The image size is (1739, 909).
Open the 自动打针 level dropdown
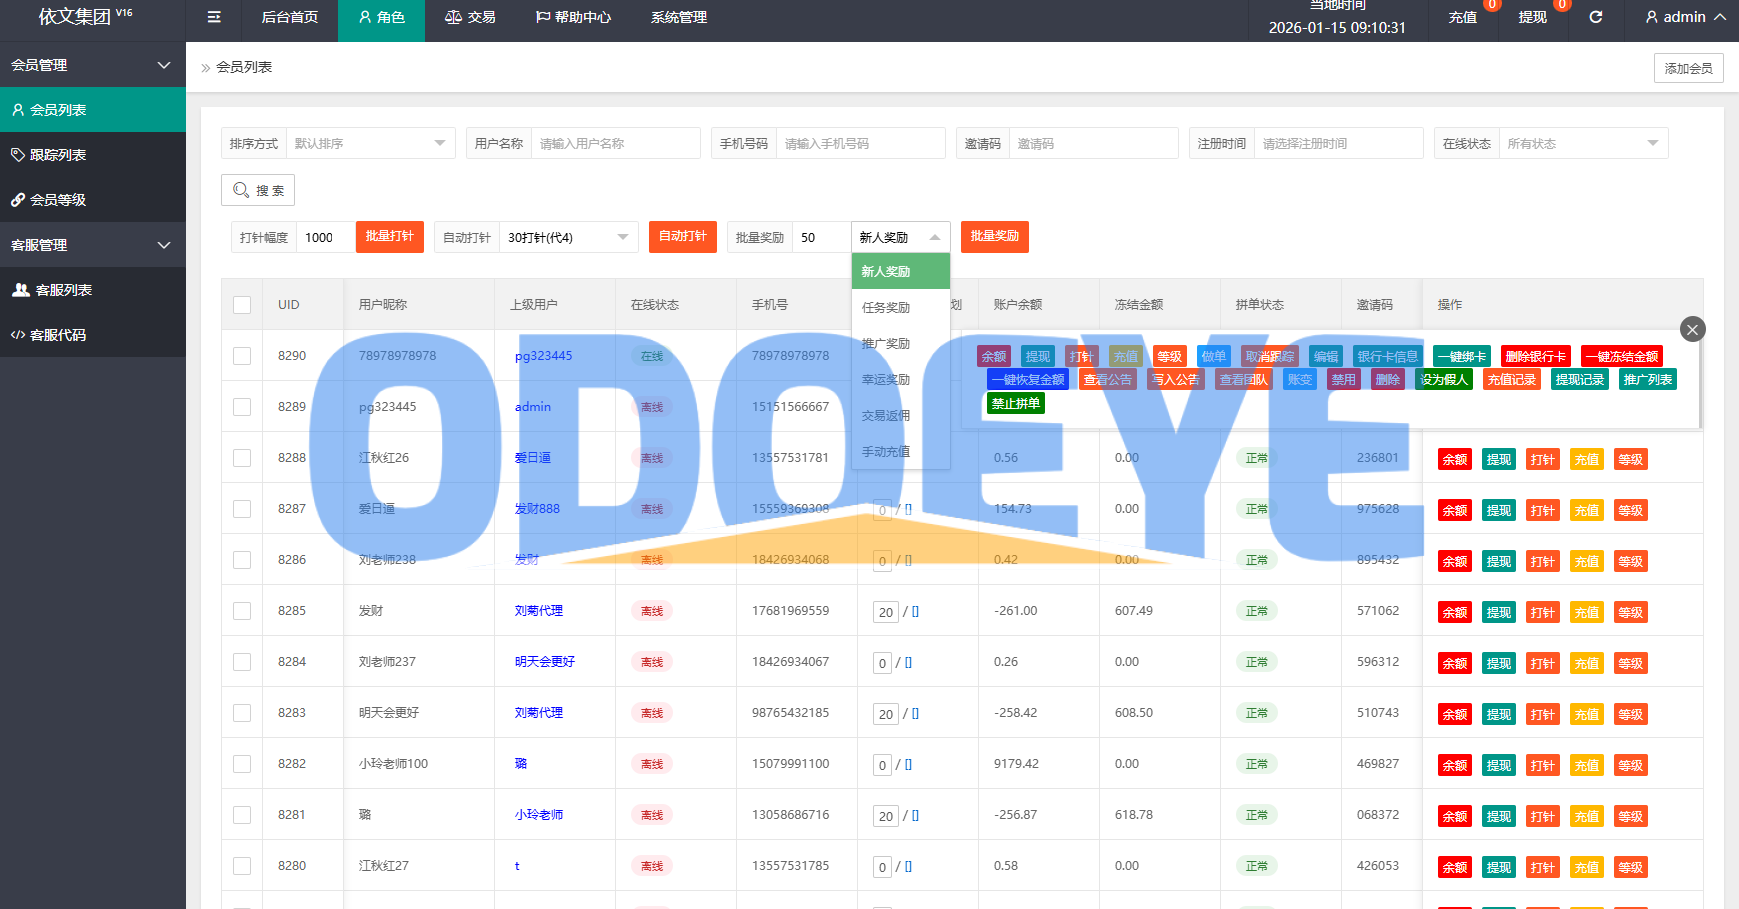(x=568, y=237)
